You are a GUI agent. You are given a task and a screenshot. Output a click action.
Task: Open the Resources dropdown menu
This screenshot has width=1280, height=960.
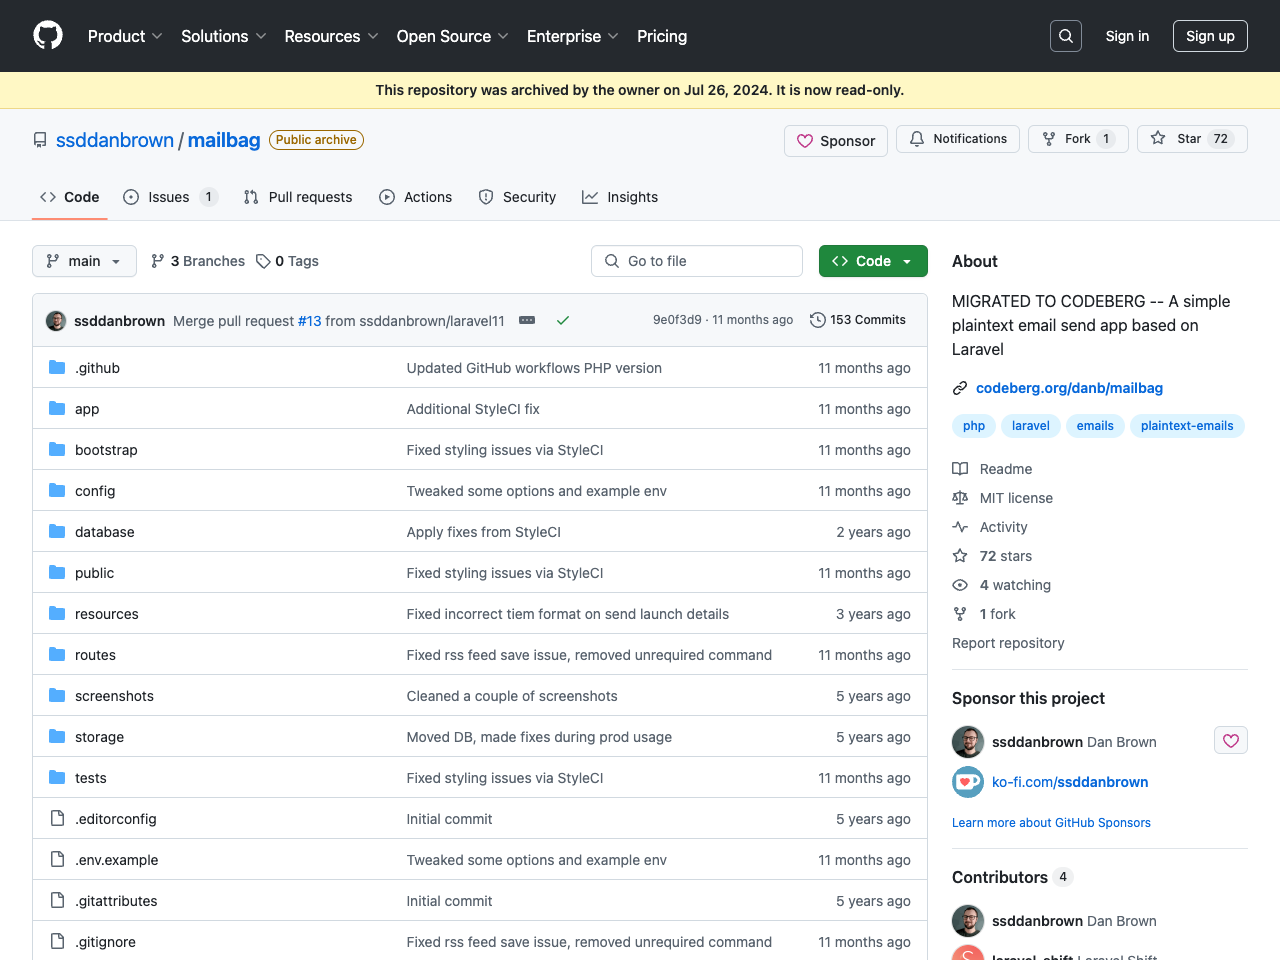331,36
